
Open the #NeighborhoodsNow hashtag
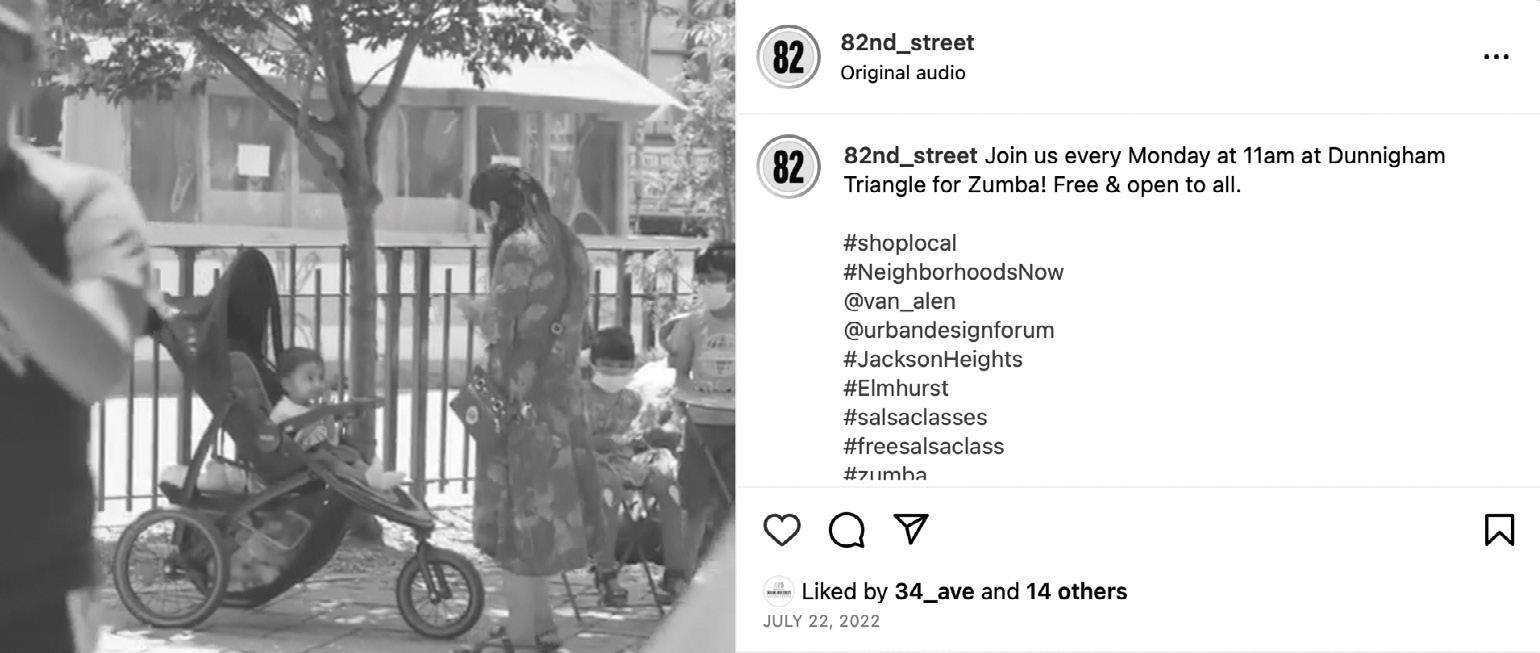coord(954,272)
